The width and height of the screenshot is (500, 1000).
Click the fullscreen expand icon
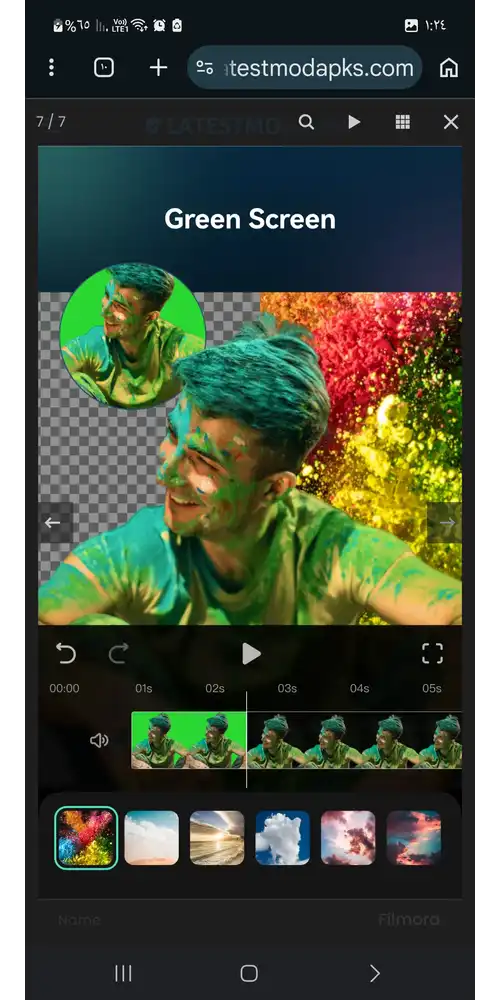[x=432, y=654]
